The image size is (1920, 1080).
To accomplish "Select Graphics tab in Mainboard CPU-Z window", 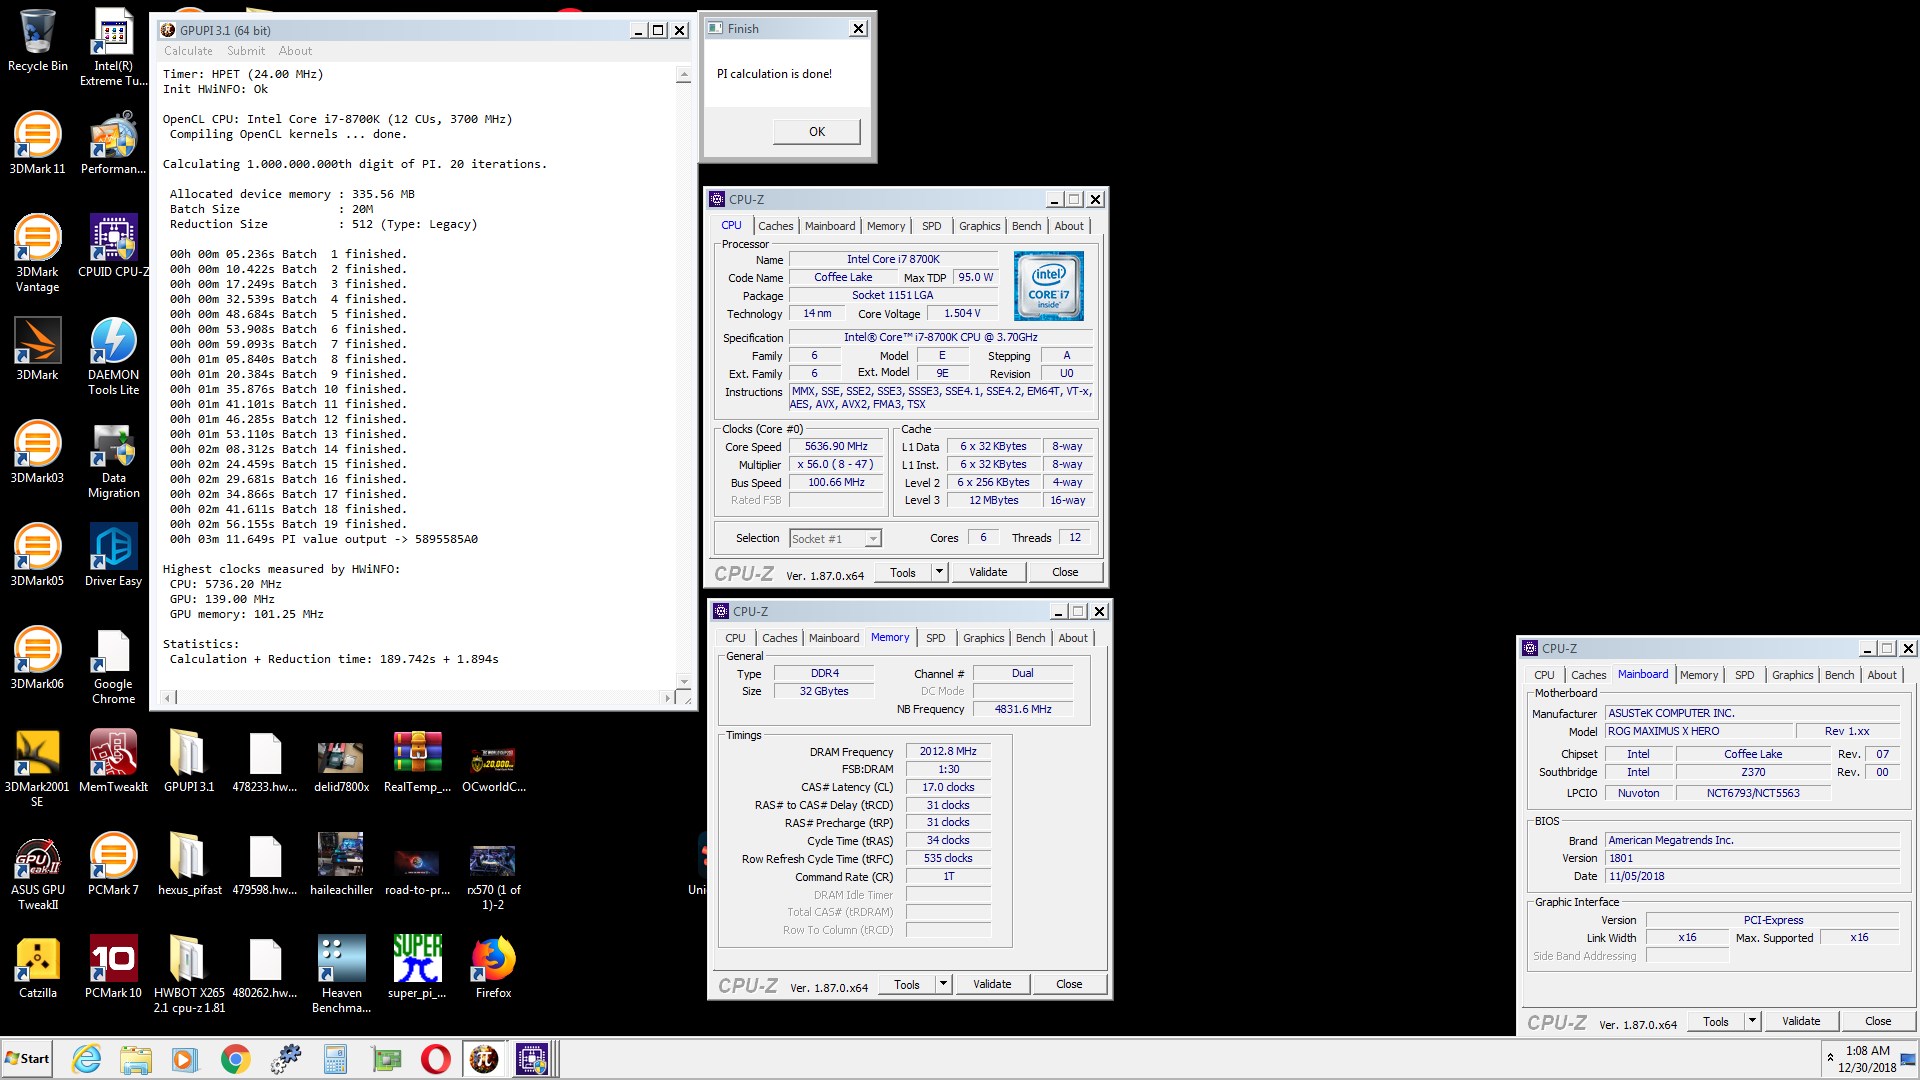I will 1792,675.
